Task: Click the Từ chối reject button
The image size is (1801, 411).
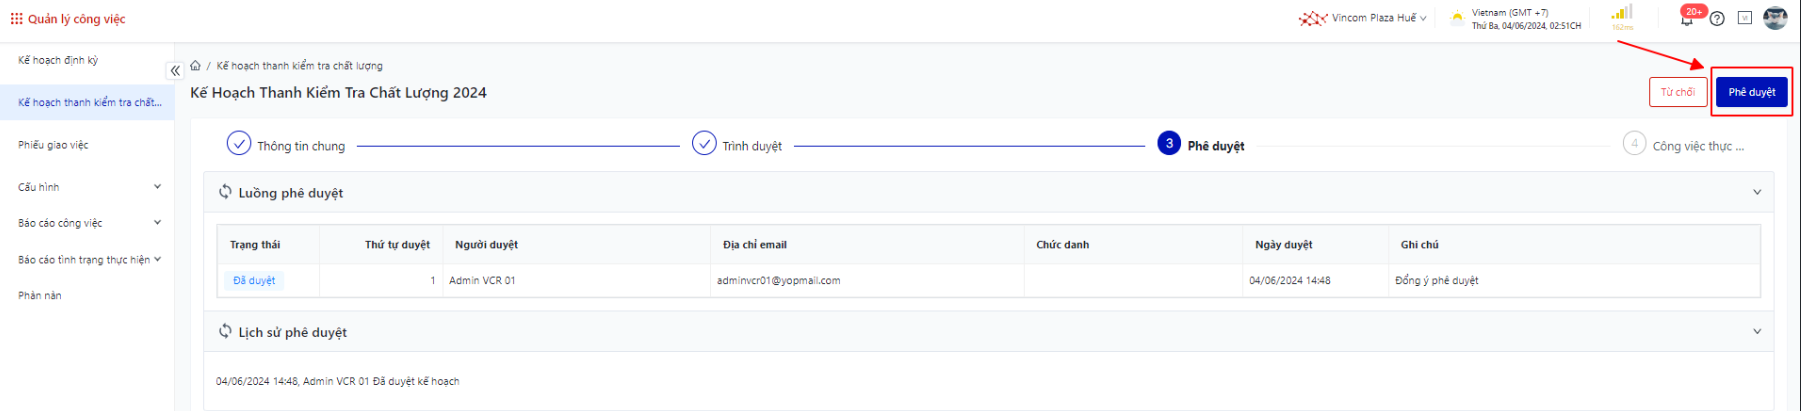Action: [1677, 92]
